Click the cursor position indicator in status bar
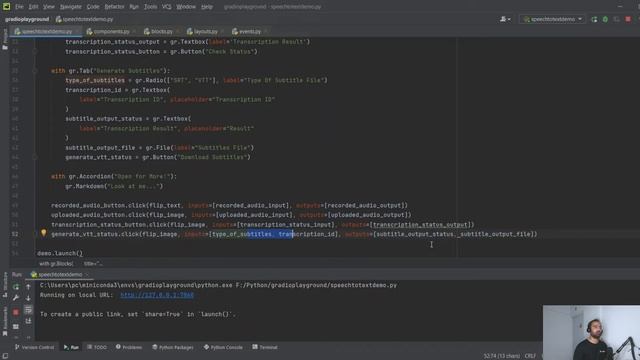Image resolution: width=640 pixels, height=360 pixels. (502, 356)
